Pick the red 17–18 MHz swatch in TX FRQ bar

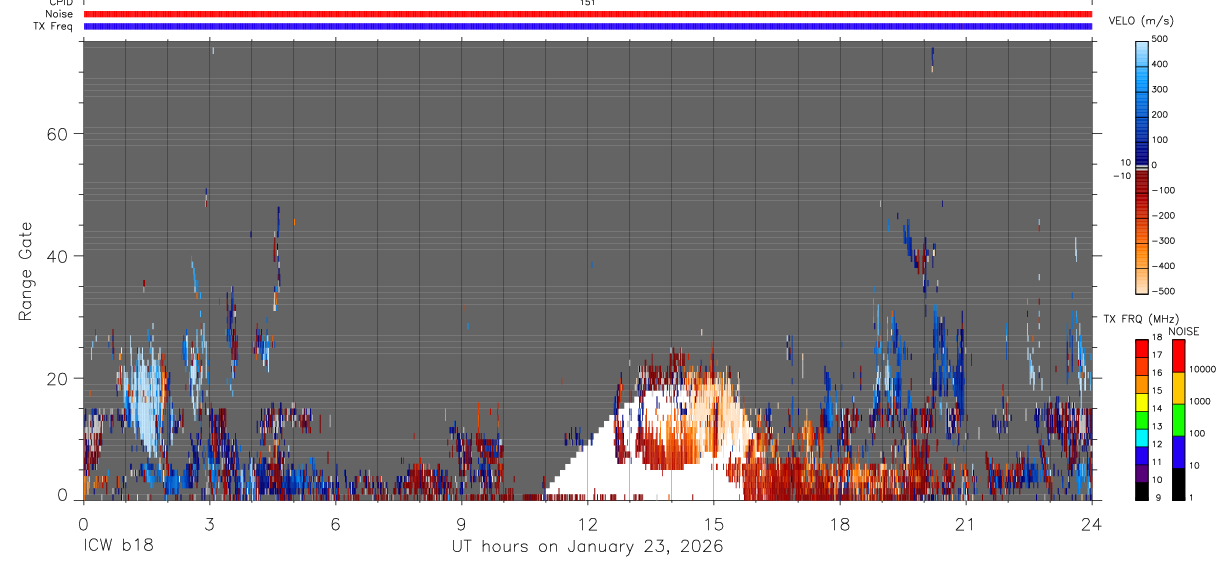[1141, 349]
